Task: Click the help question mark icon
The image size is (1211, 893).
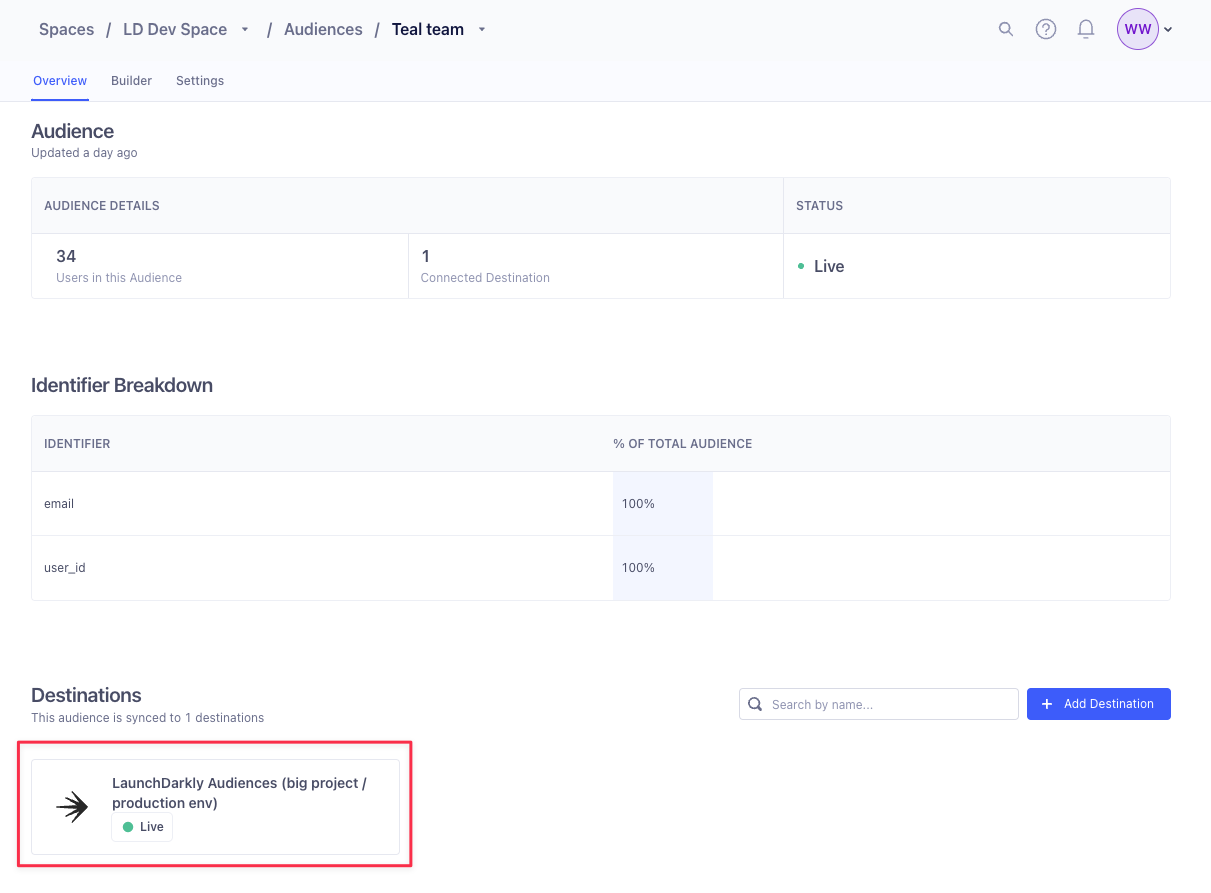Action: pos(1046,29)
